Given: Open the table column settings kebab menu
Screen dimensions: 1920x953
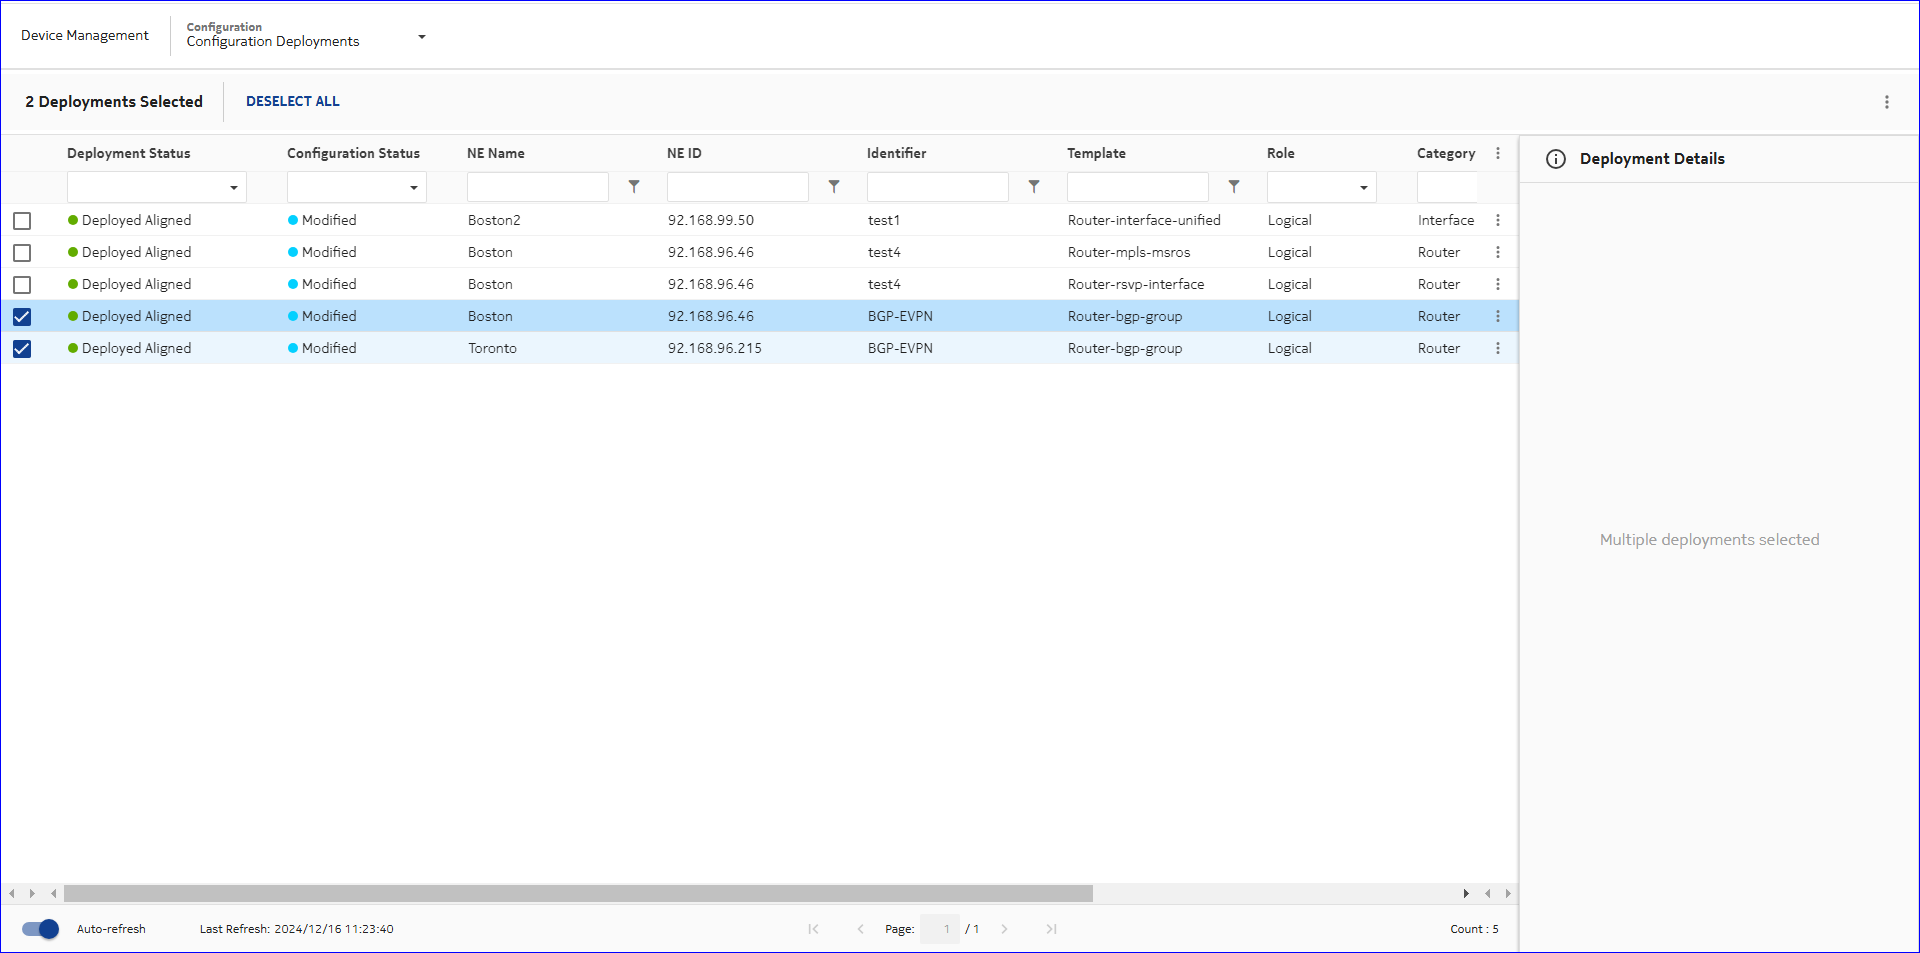Looking at the screenshot, I should point(1497,153).
